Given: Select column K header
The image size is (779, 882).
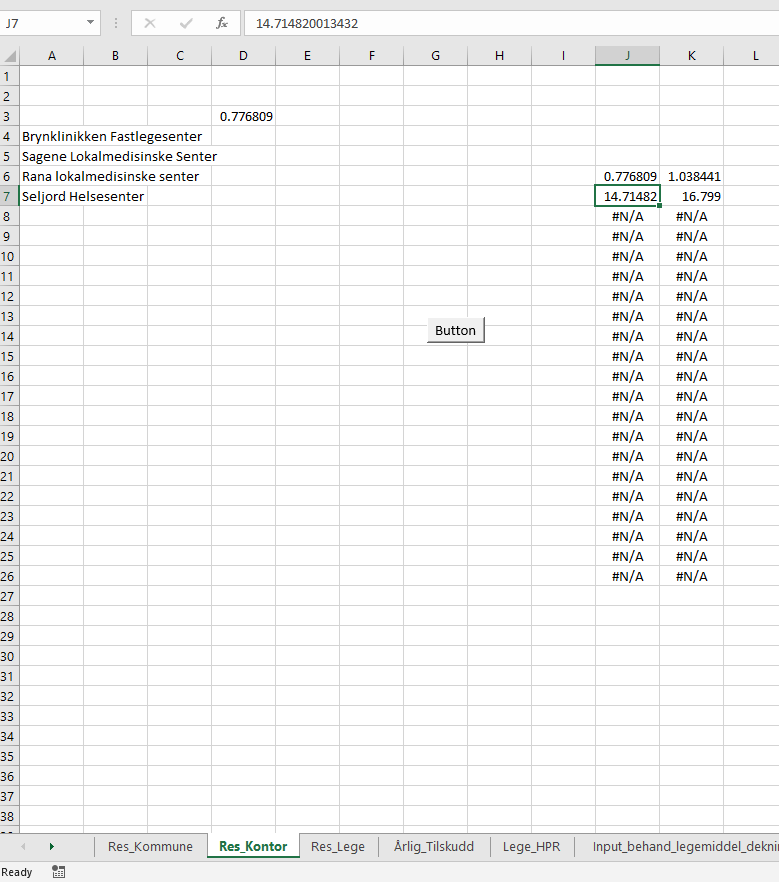Looking at the screenshot, I should click(x=692, y=56).
